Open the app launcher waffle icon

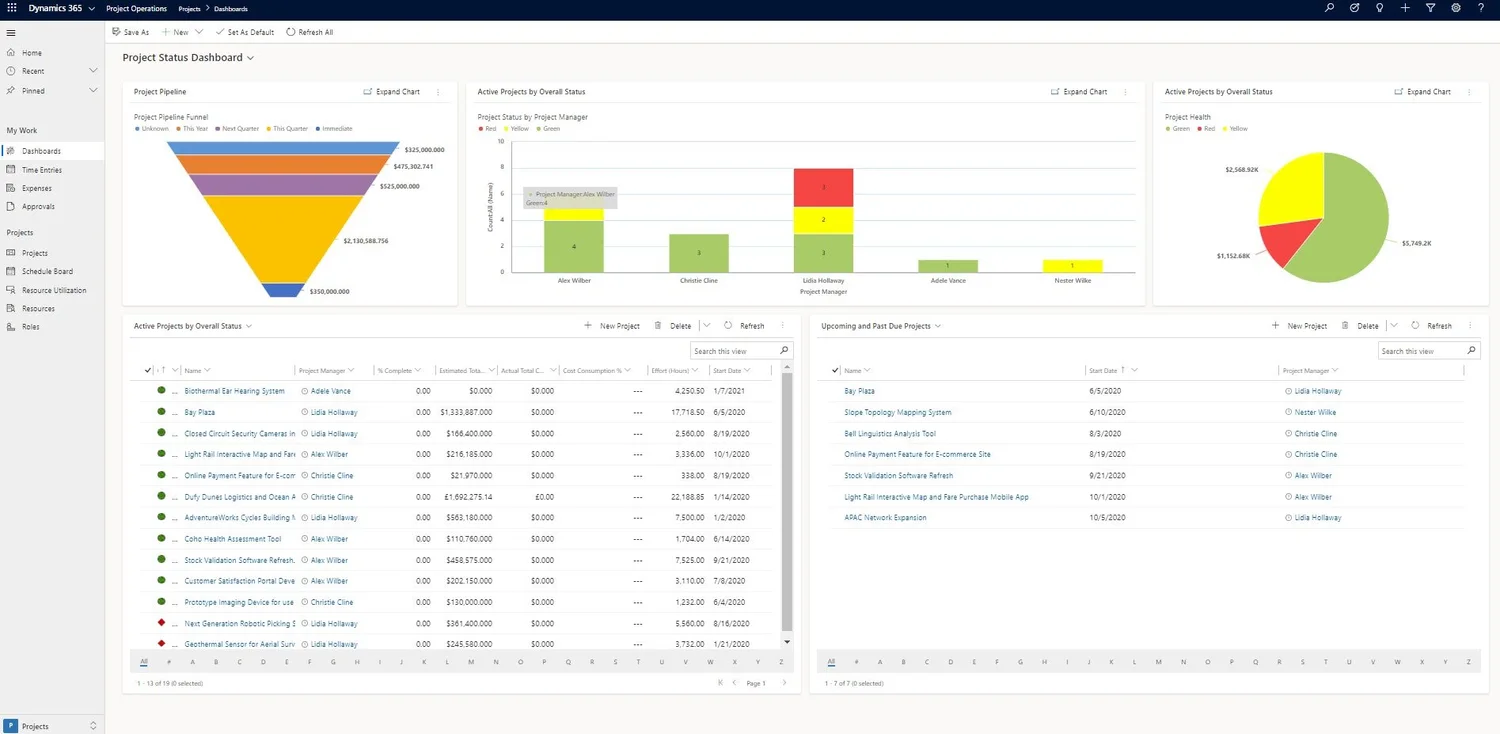(x=12, y=8)
